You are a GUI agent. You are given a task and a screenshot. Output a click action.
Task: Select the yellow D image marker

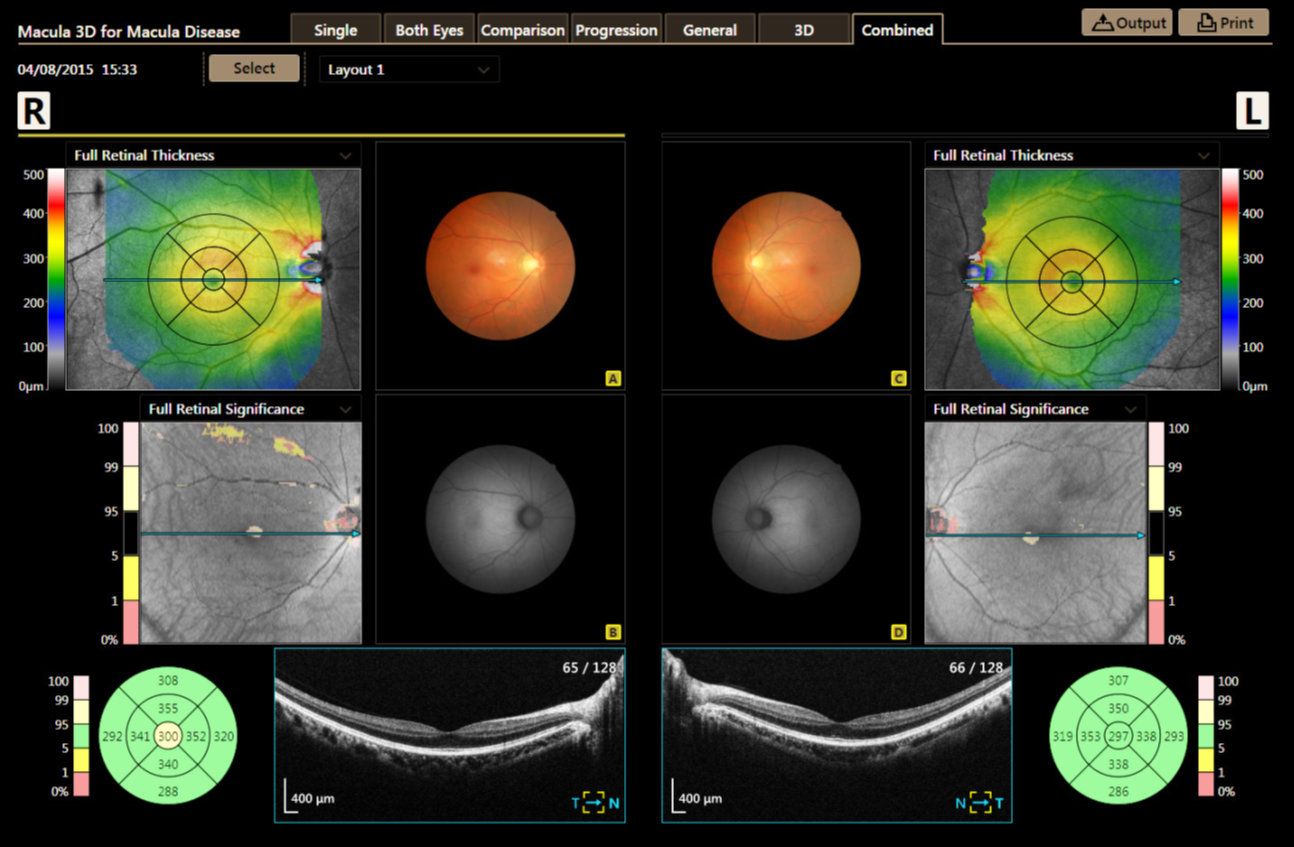(899, 632)
